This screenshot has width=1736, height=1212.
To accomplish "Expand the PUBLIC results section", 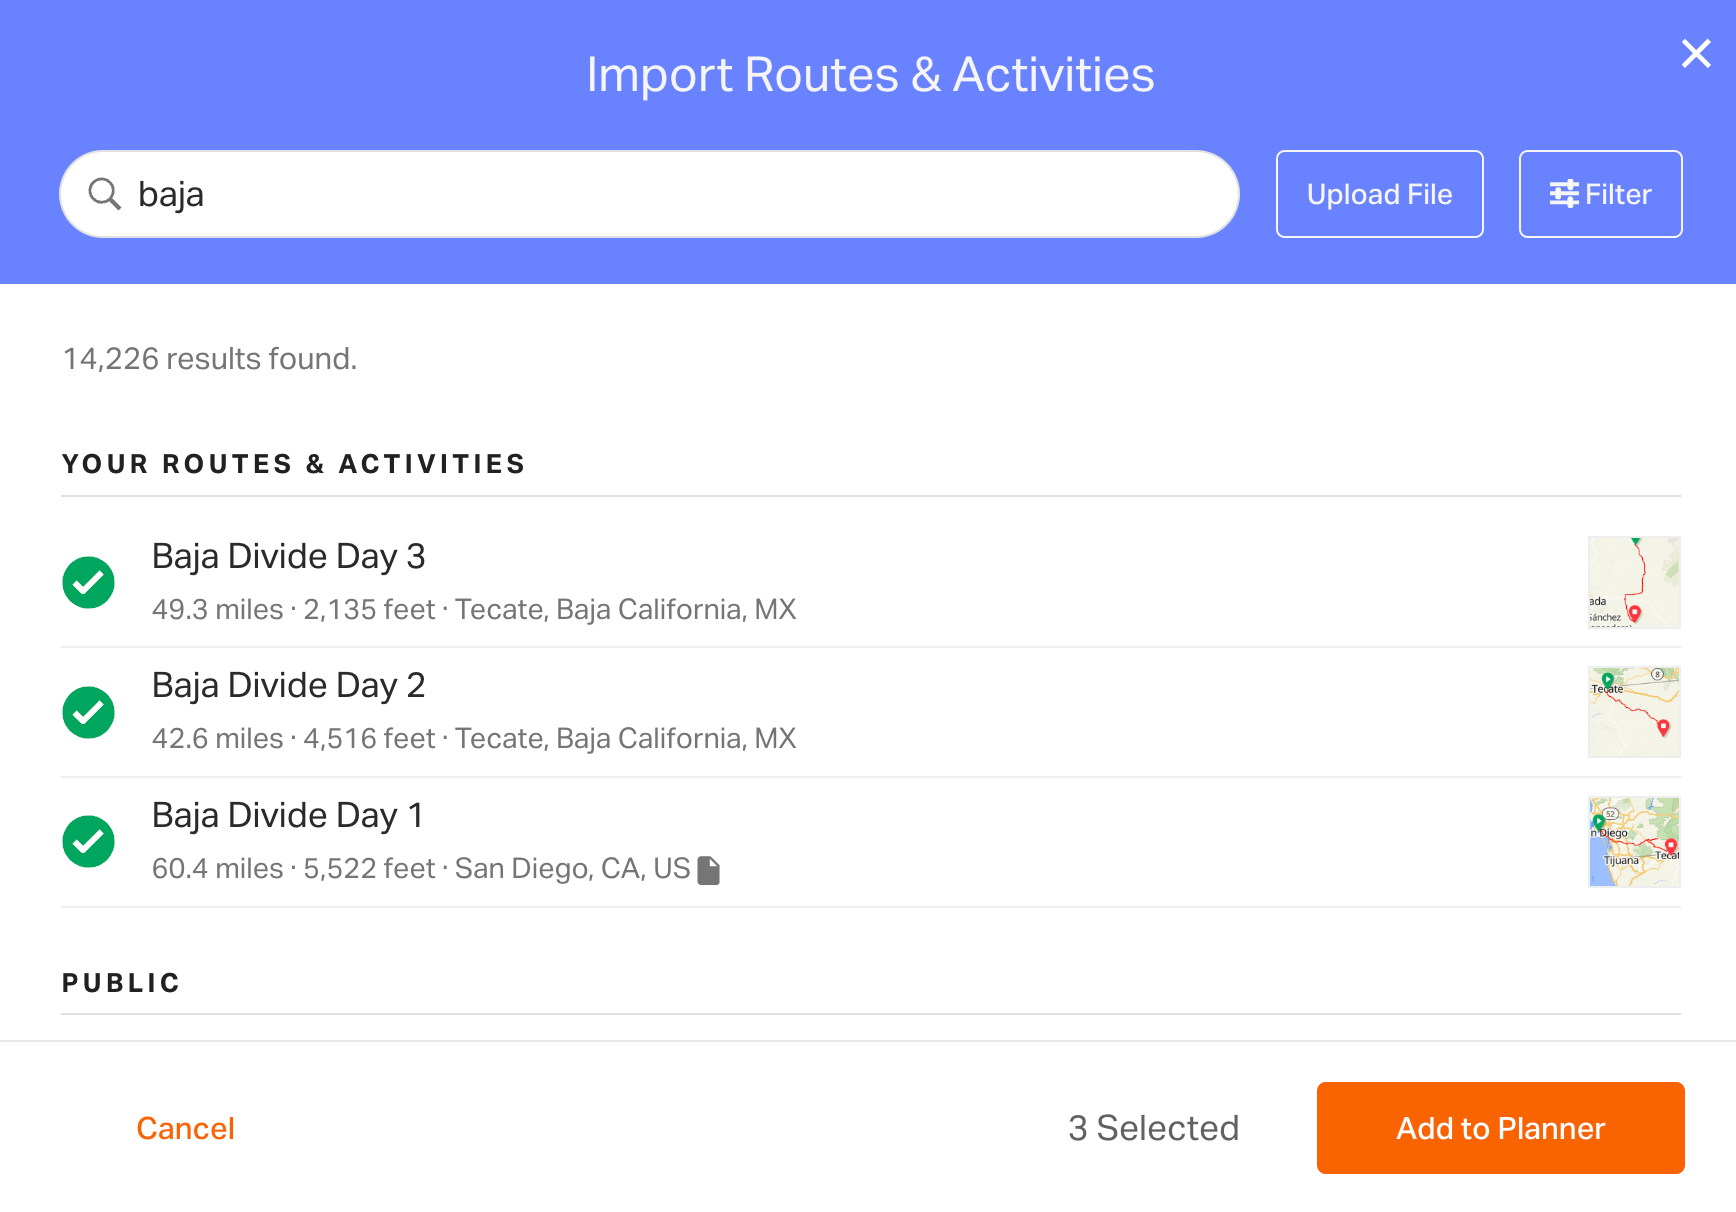I will tap(121, 982).
